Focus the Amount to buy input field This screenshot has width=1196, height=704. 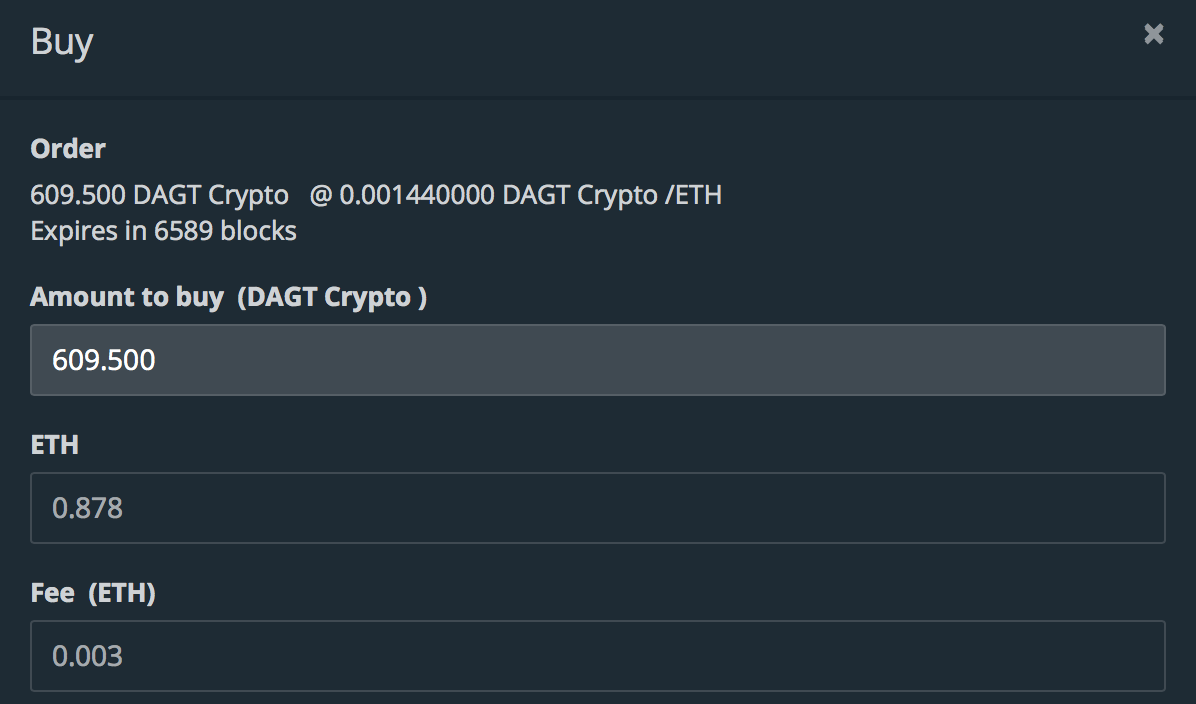[597, 360]
